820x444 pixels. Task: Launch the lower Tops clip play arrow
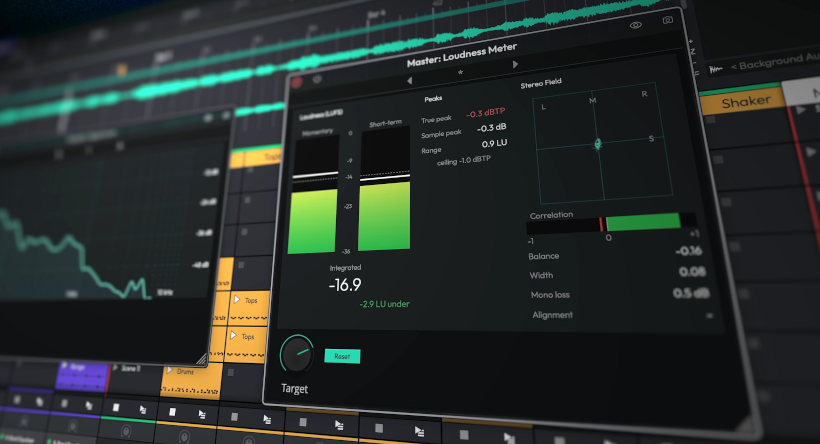[x=233, y=335]
